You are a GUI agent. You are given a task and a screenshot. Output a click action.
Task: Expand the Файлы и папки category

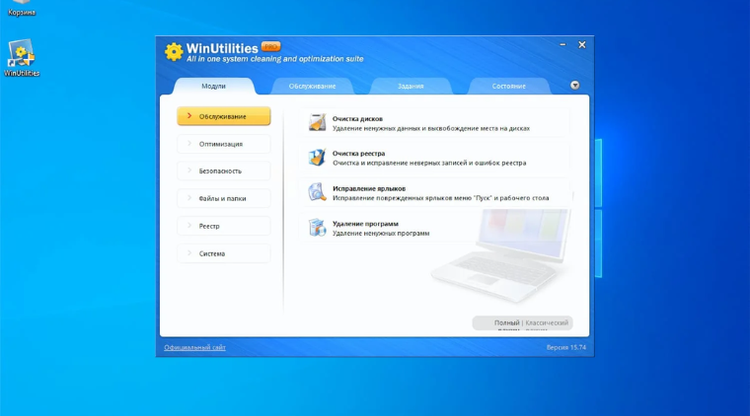pos(223,198)
